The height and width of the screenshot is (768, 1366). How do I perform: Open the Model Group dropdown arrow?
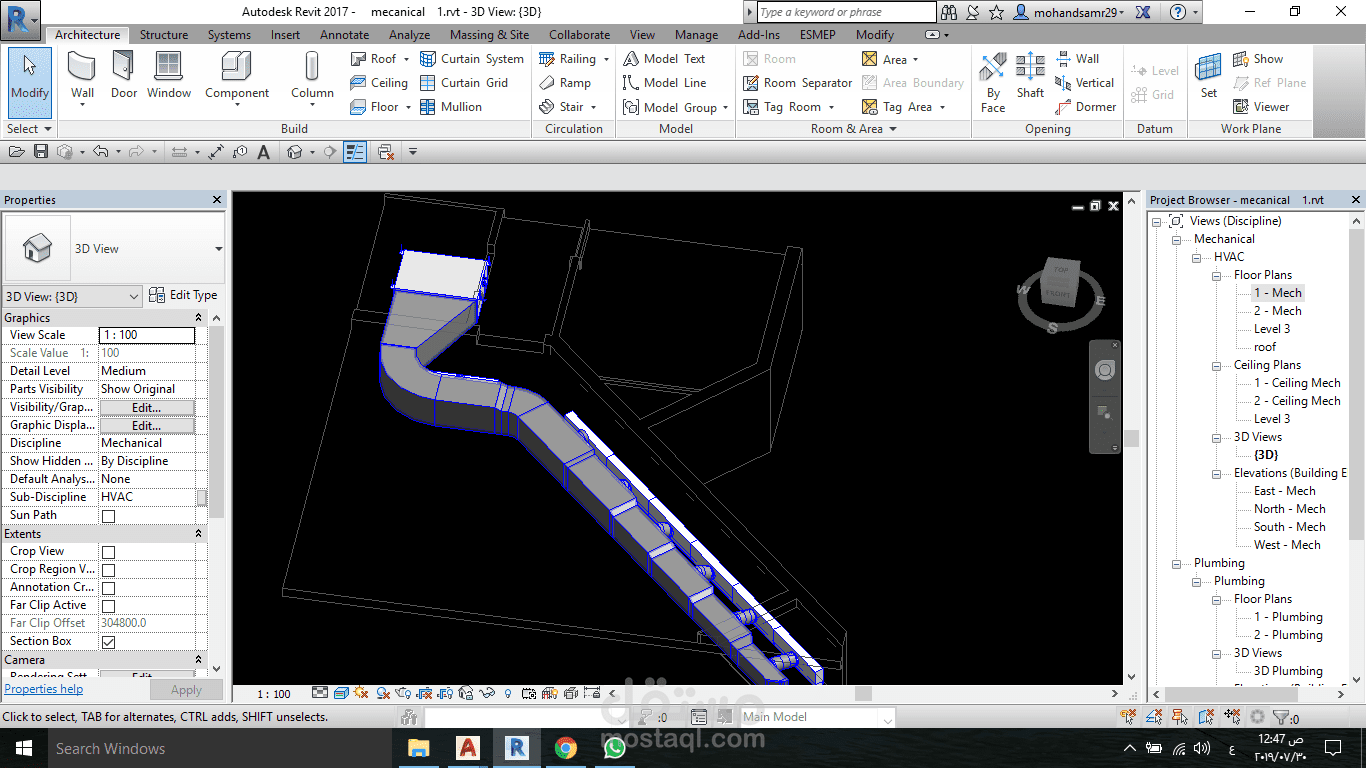725,108
